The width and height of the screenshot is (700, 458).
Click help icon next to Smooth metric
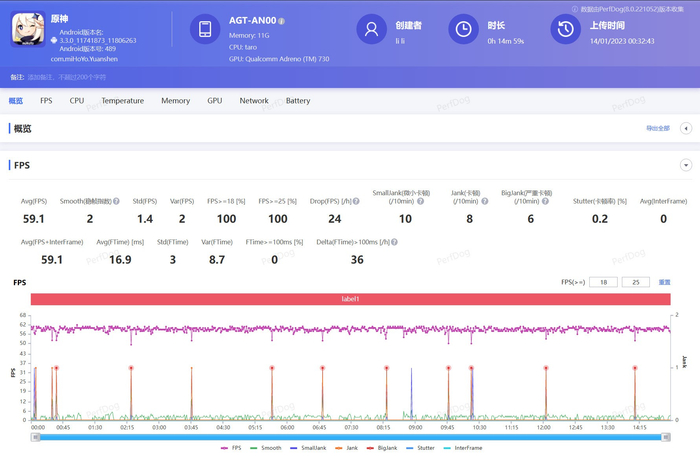(x=116, y=201)
